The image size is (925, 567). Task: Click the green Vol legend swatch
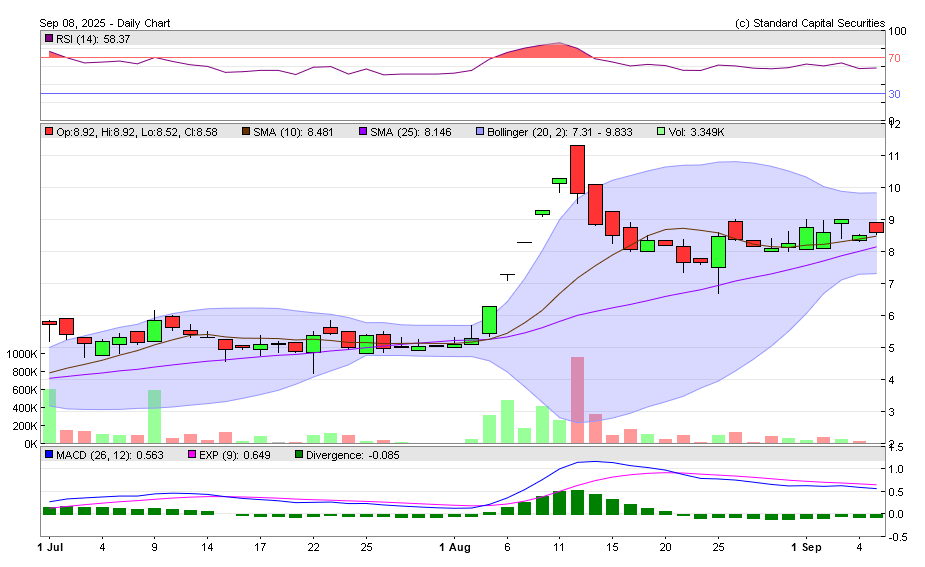(661, 132)
